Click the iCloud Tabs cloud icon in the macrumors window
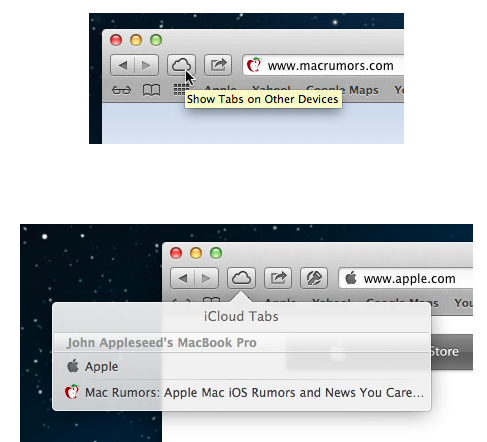Image resolution: width=487 pixels, height=442 pixels. coord(181,65)
